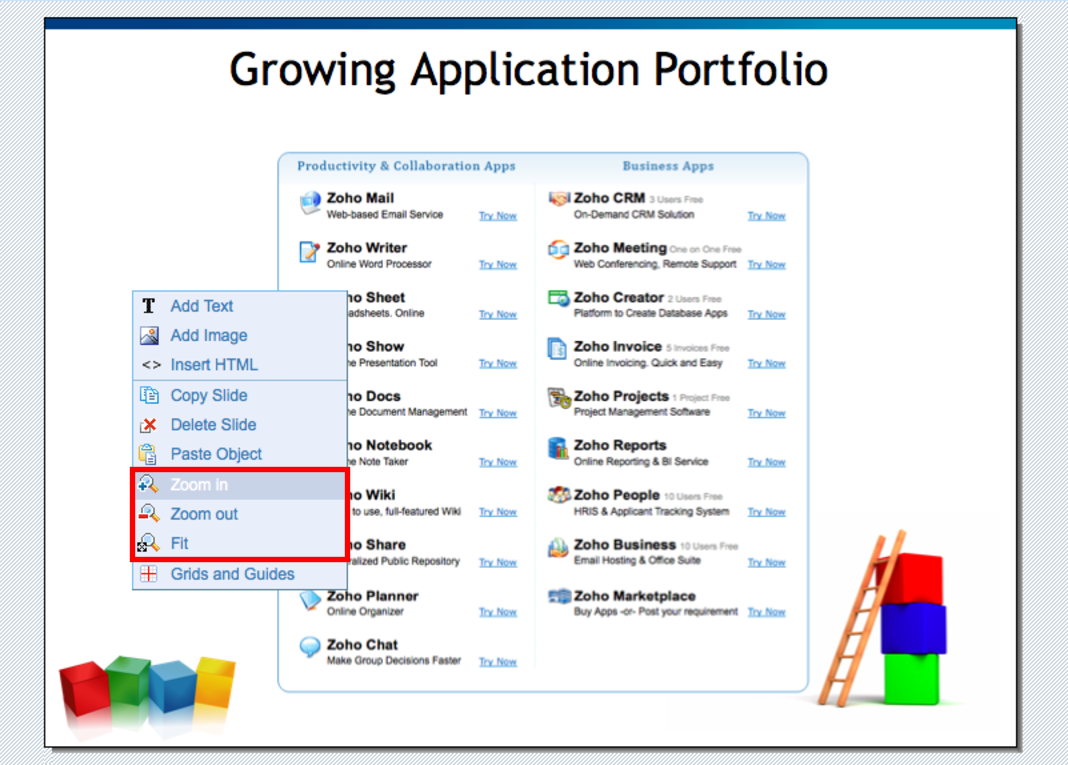Click the Add Image picture icon
1068x765 pixels.
(x=149, y=336)
